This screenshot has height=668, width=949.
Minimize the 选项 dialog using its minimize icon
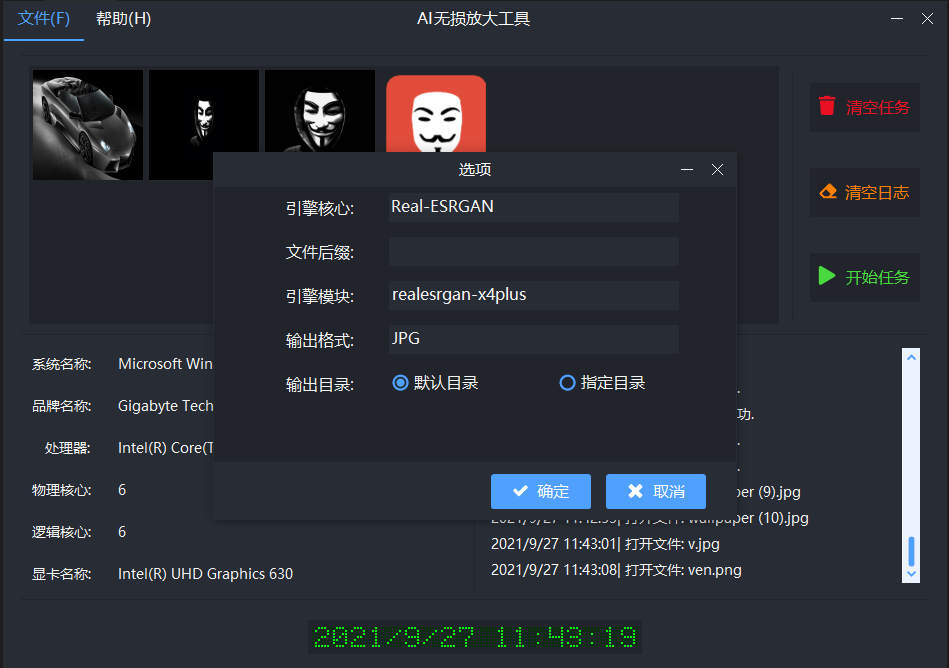pyautogui.click(x=687, y=169)
